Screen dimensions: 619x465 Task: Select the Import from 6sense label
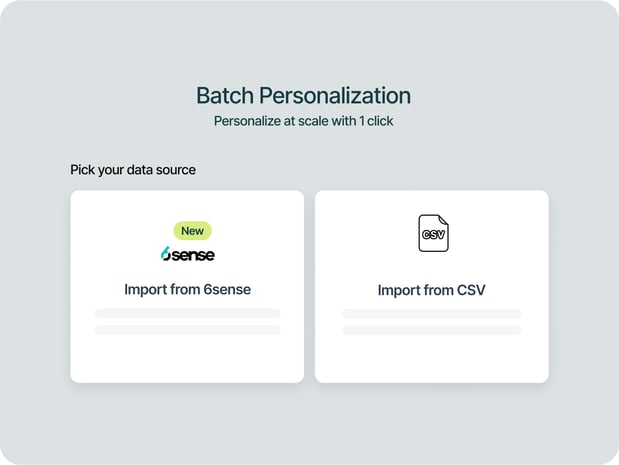tap(187, 290)
